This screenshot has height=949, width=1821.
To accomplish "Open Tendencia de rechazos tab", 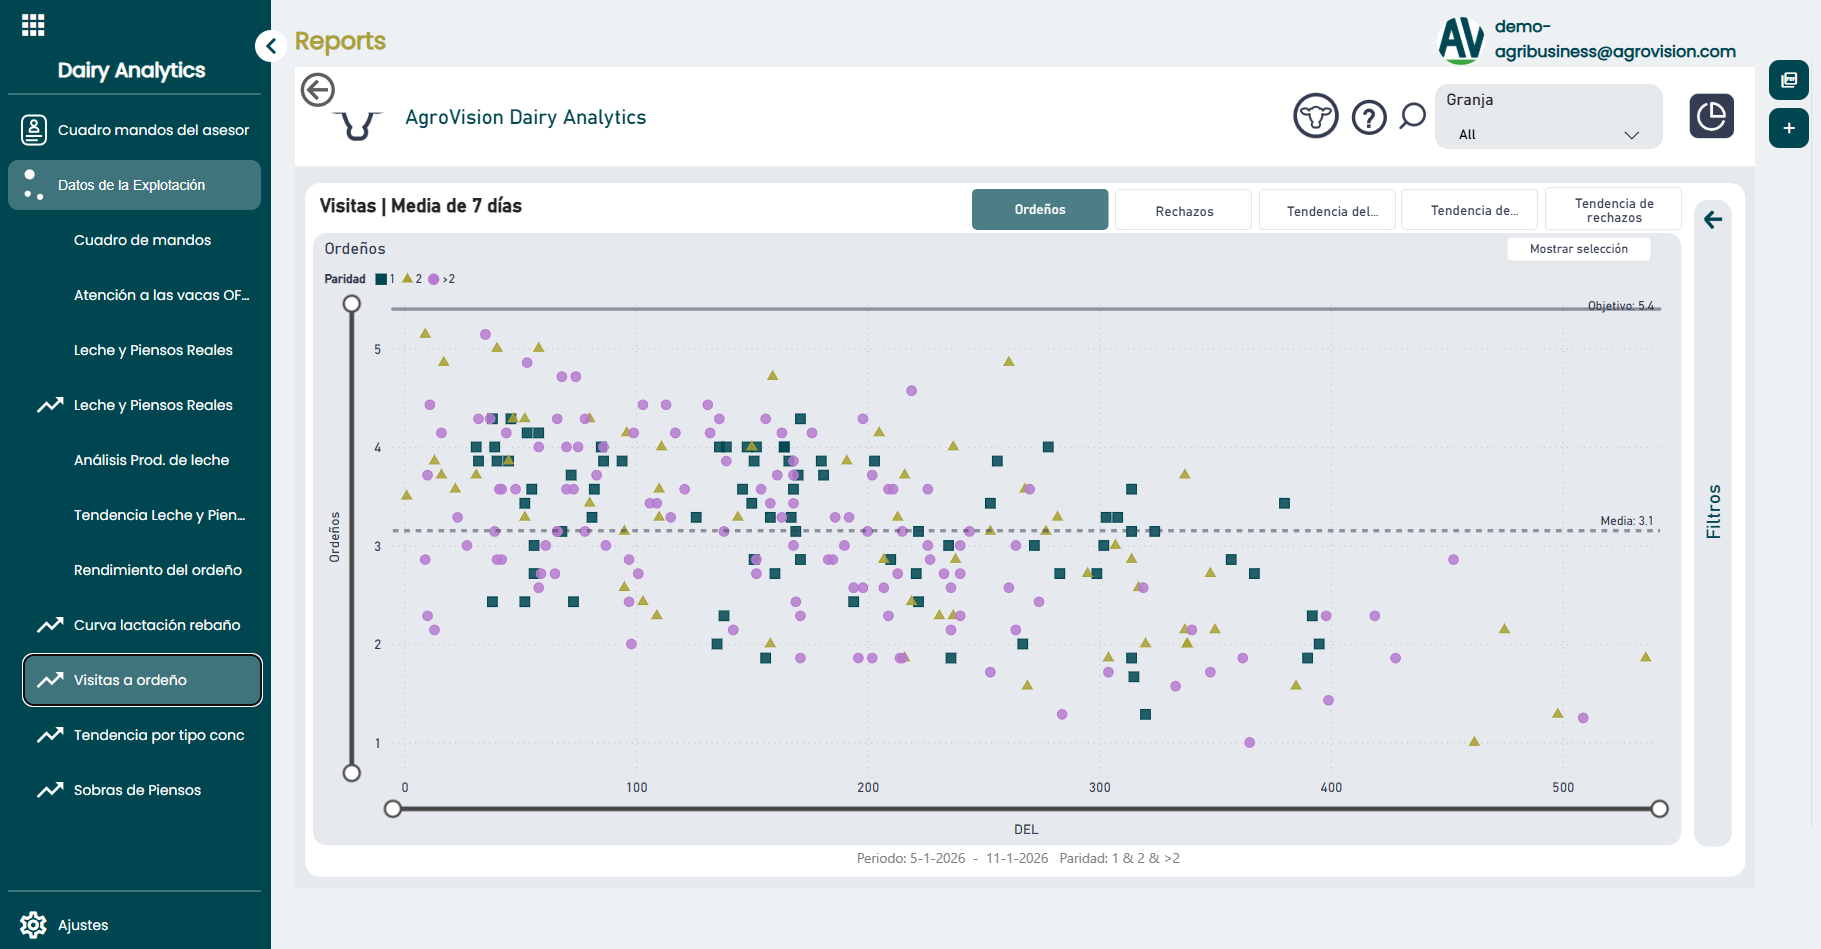I will pyautogui.click(x=1613, y=210).
